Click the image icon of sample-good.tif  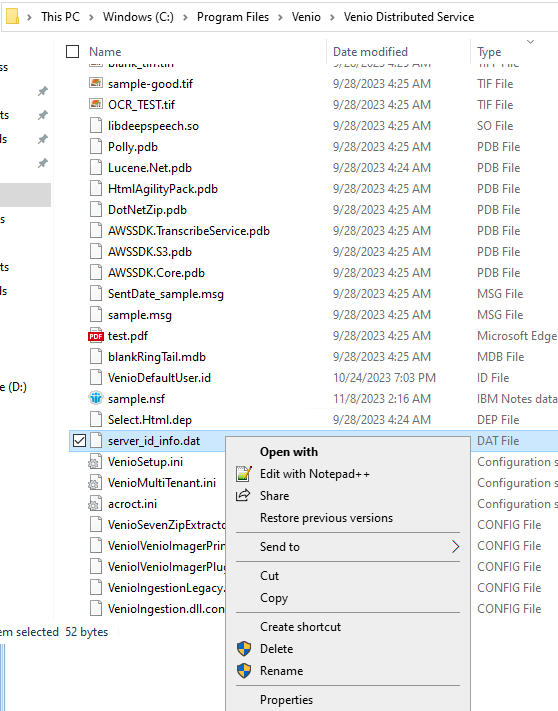[96, 83]
